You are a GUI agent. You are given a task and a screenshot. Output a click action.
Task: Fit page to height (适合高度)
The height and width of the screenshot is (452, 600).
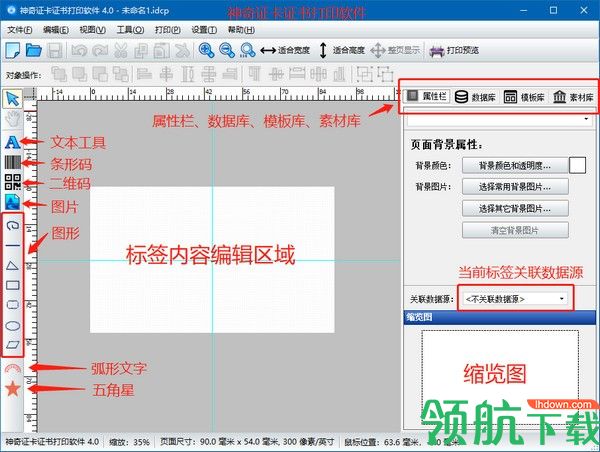pos(341,50)
